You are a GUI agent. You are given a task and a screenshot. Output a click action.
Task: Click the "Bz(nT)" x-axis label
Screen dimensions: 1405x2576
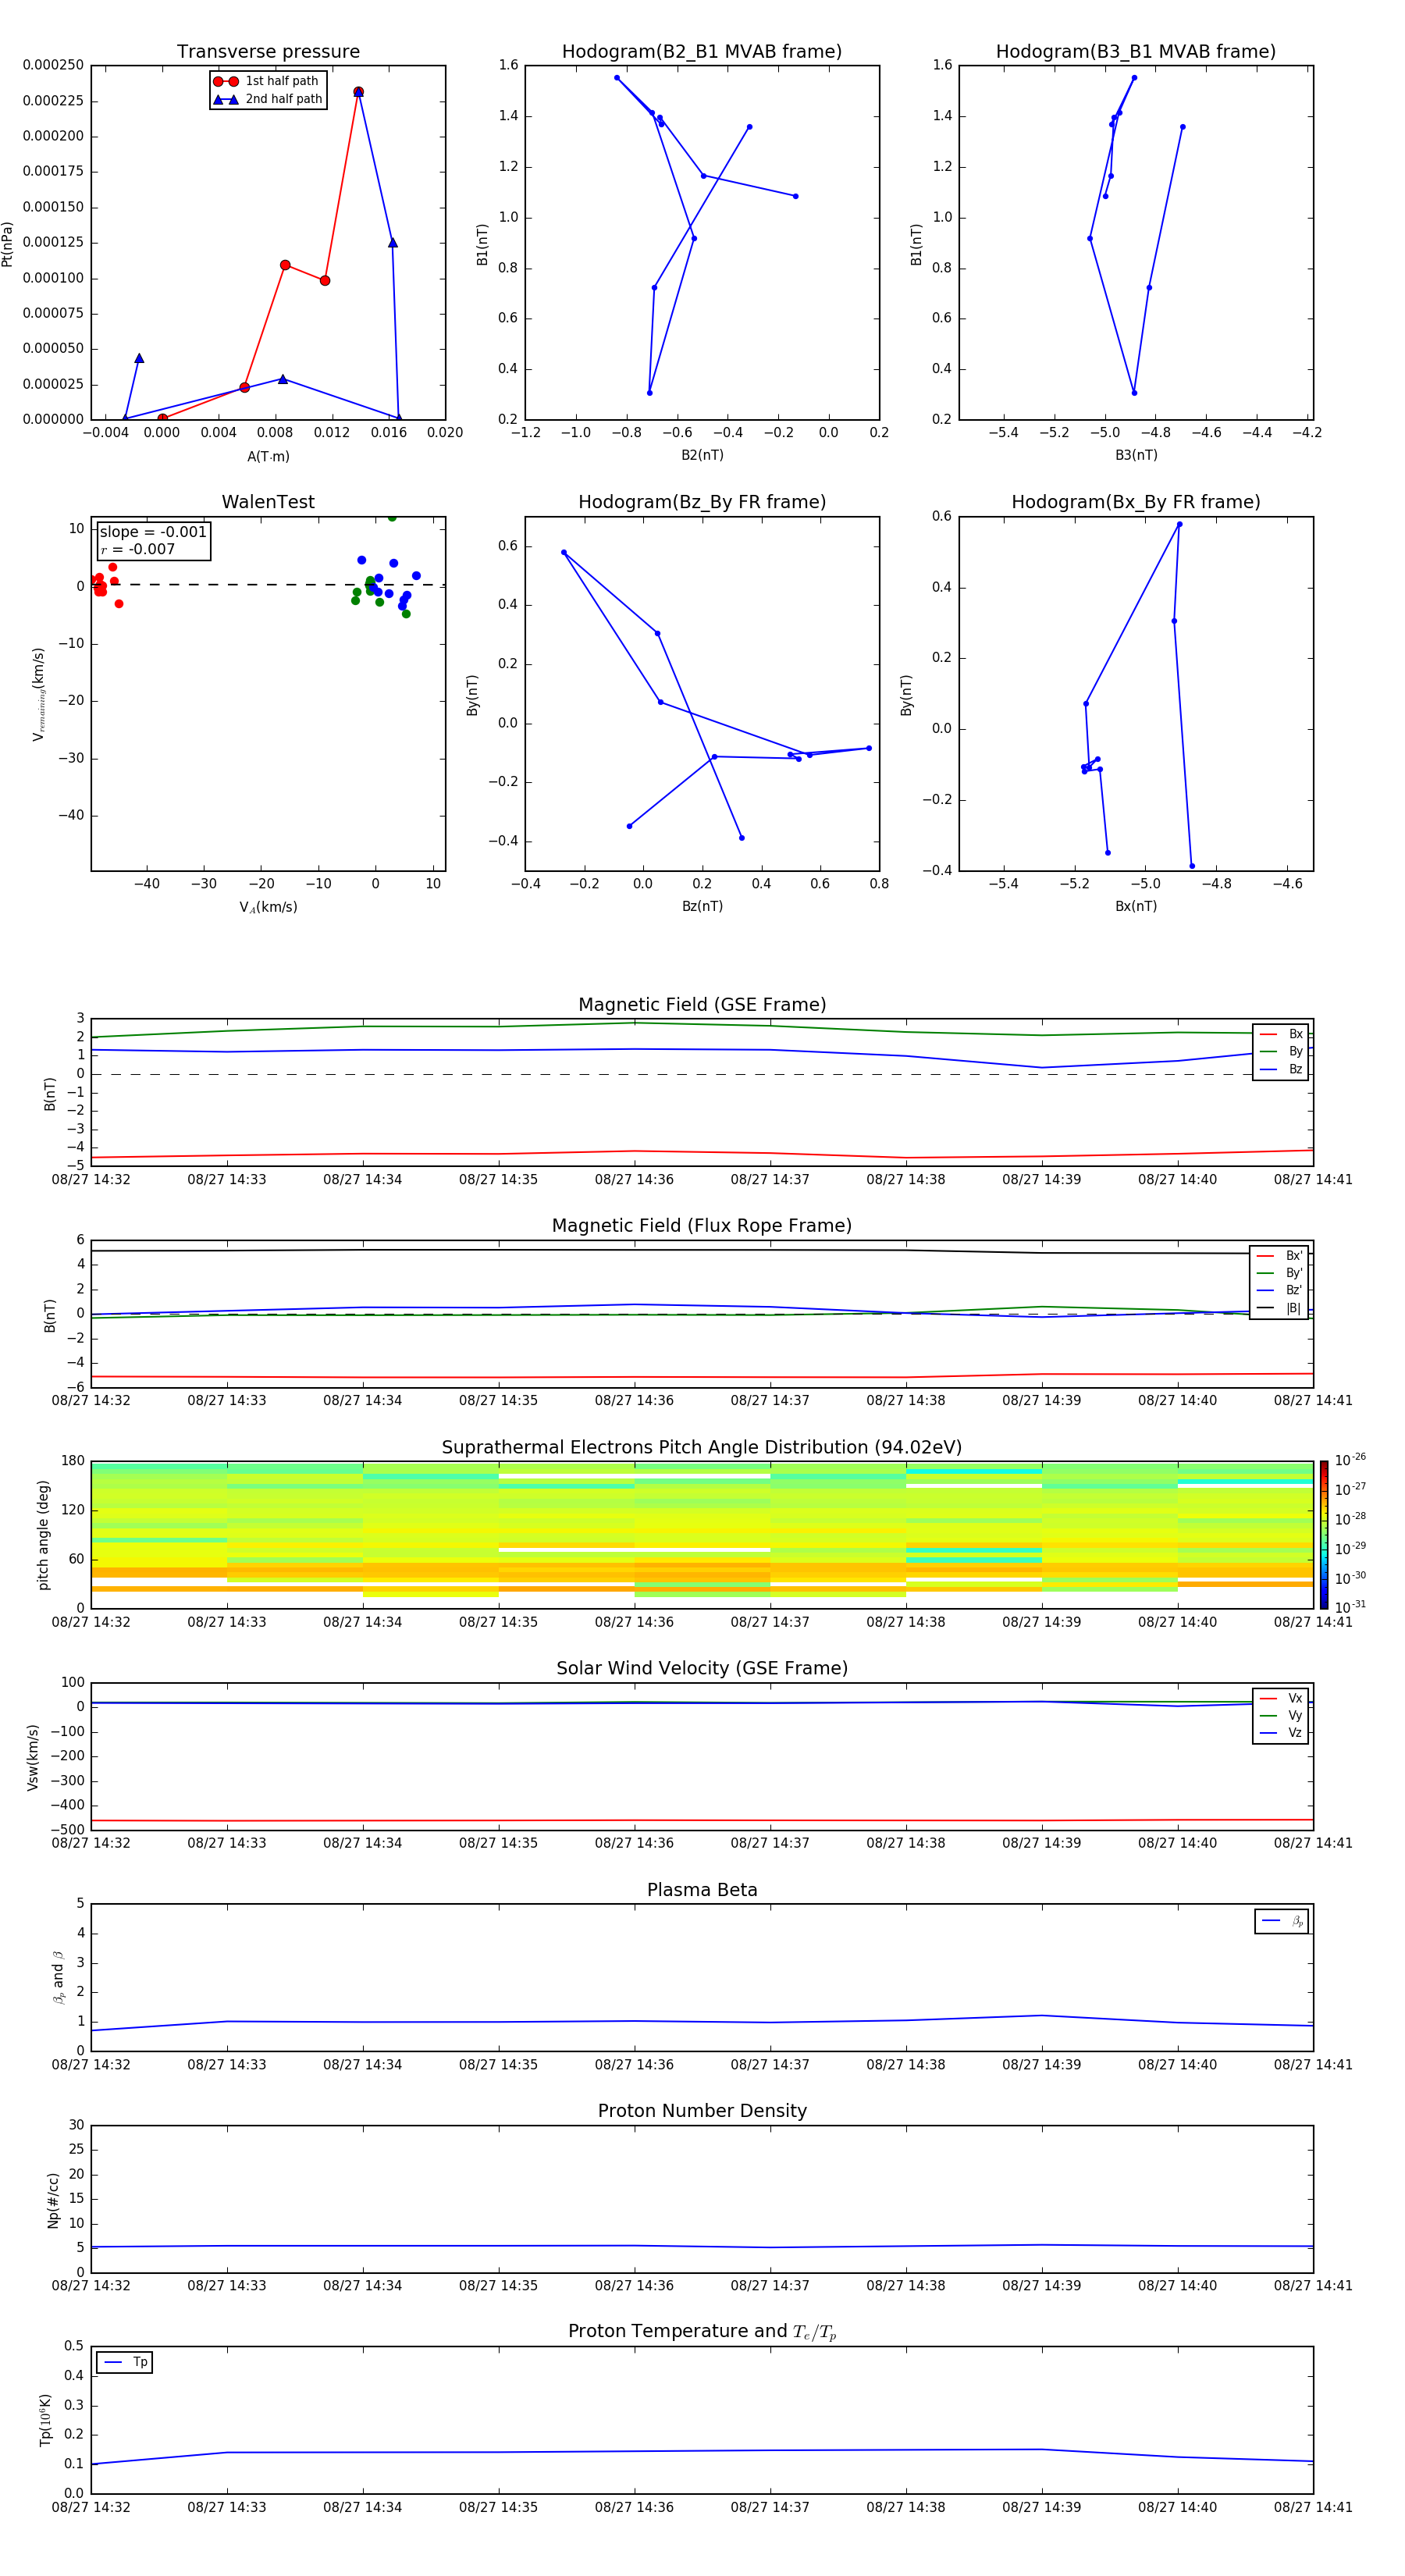(702, 906)
